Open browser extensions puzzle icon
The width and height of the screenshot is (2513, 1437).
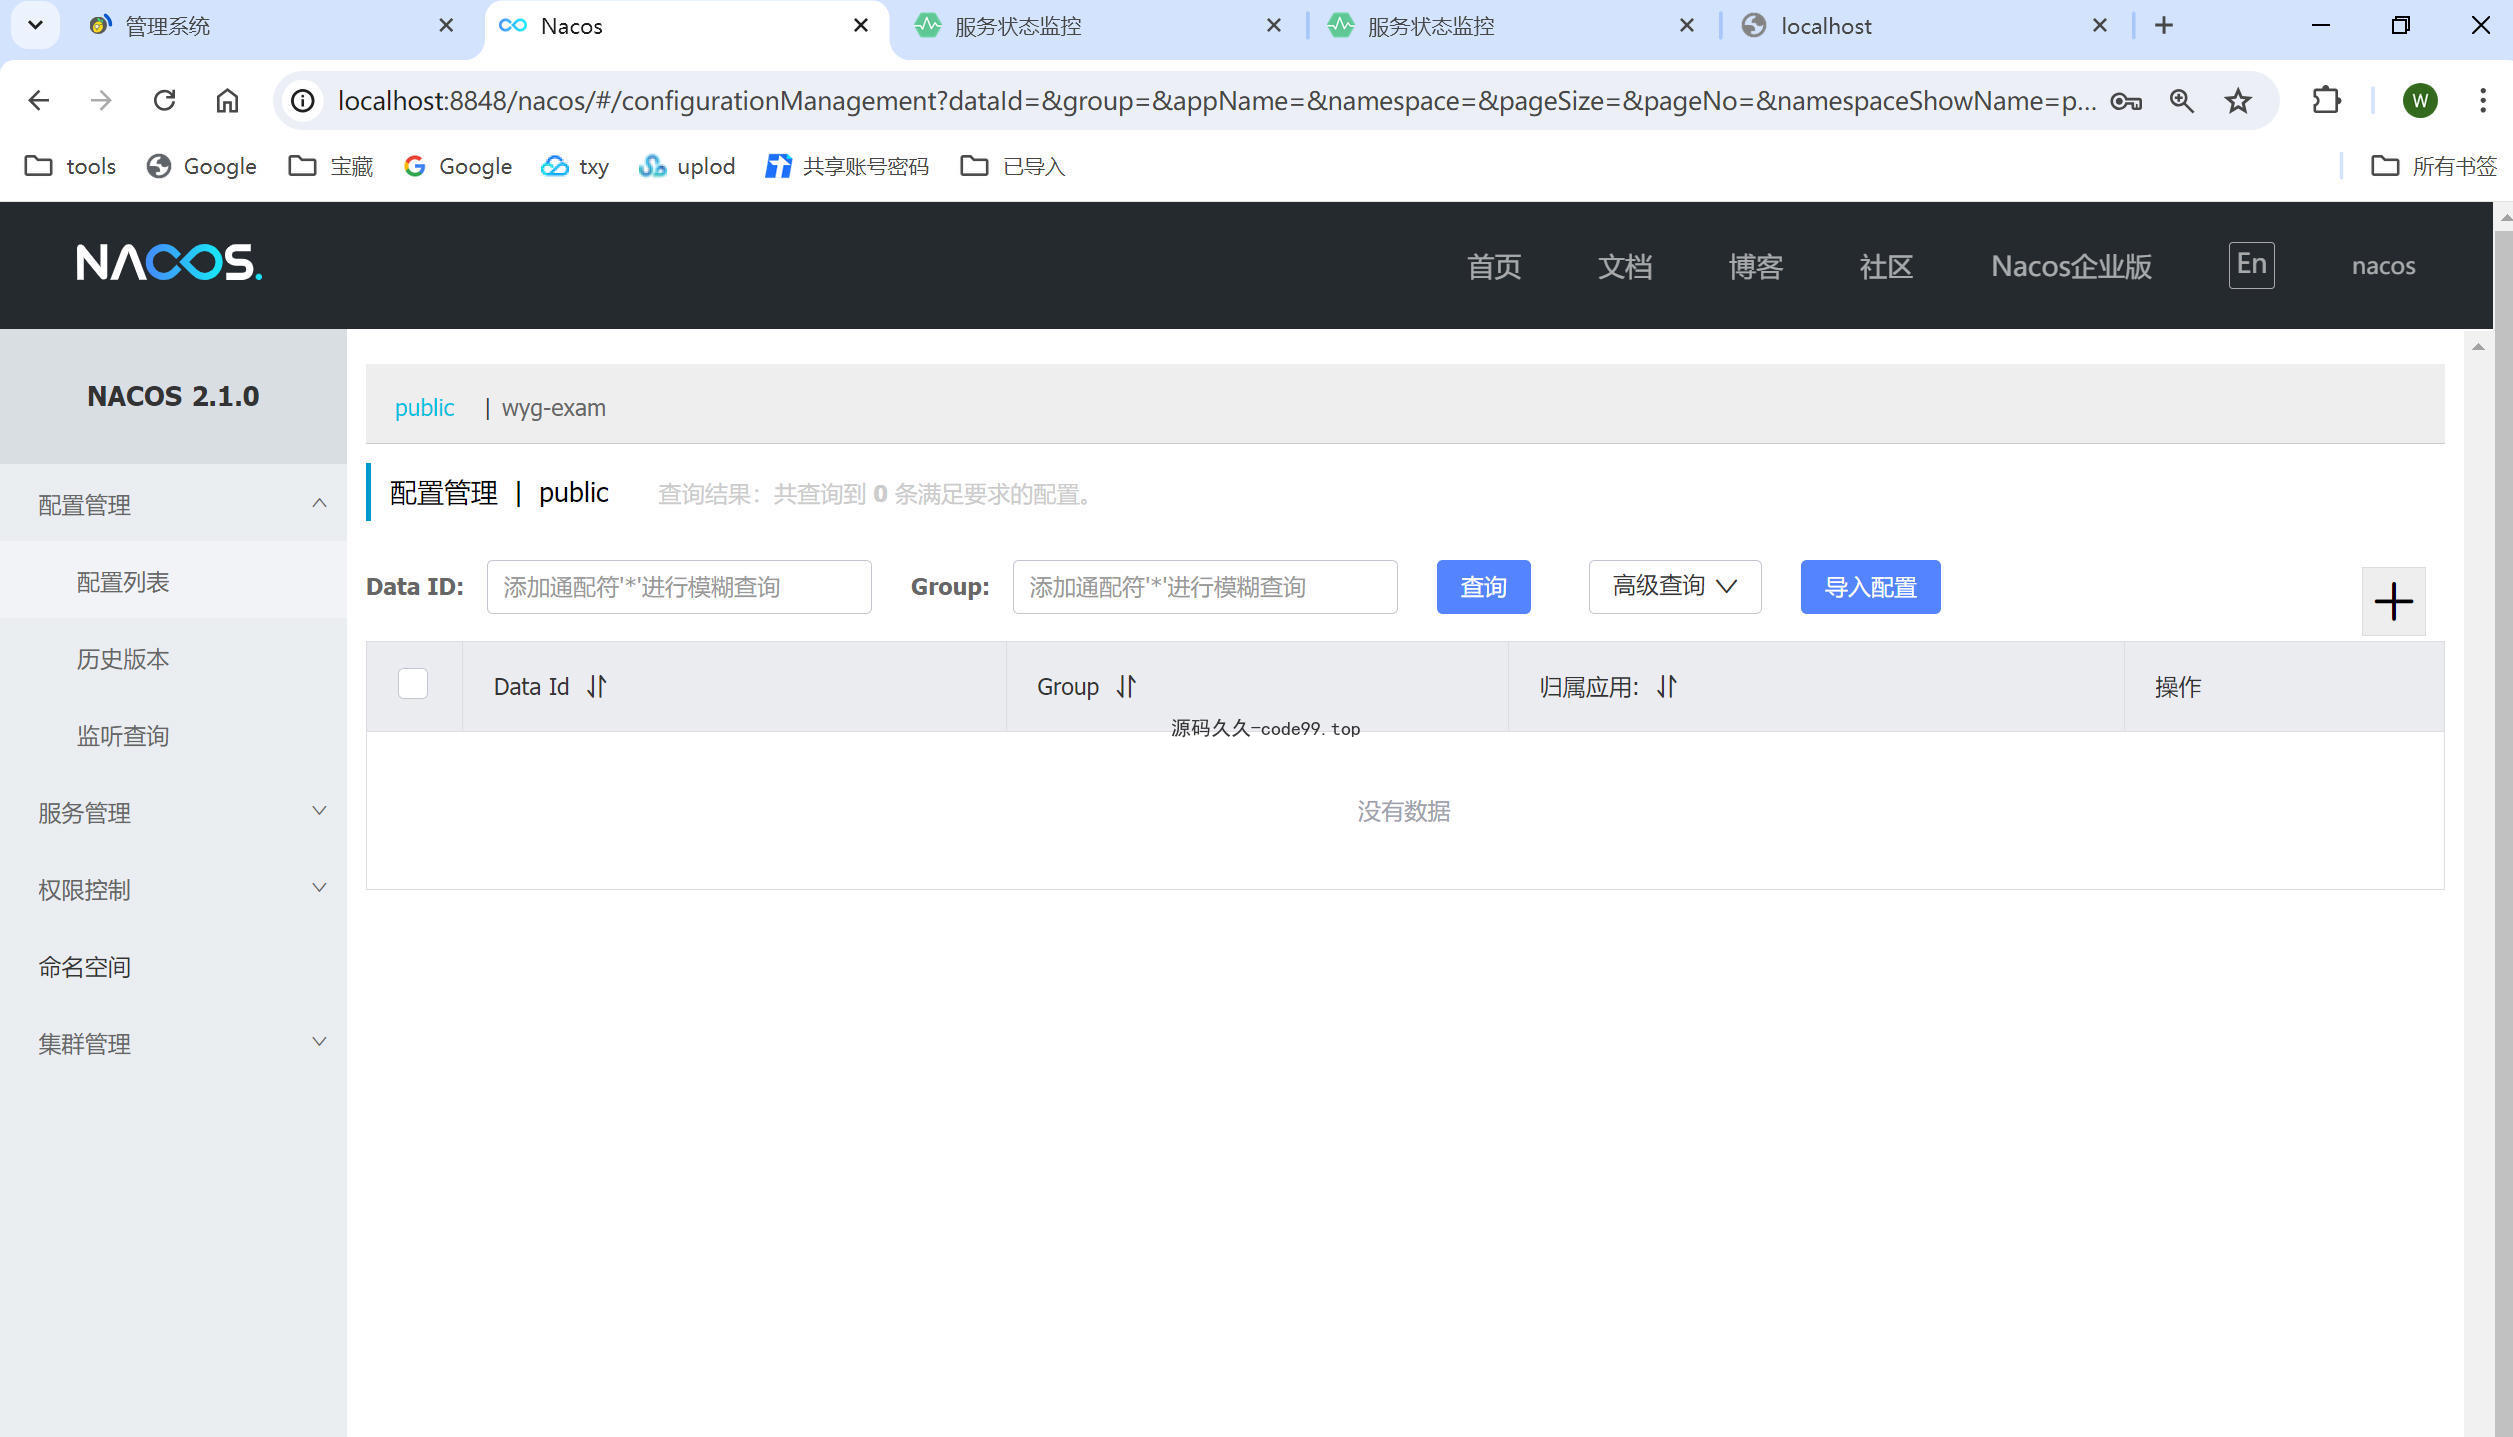(2326, 101)
